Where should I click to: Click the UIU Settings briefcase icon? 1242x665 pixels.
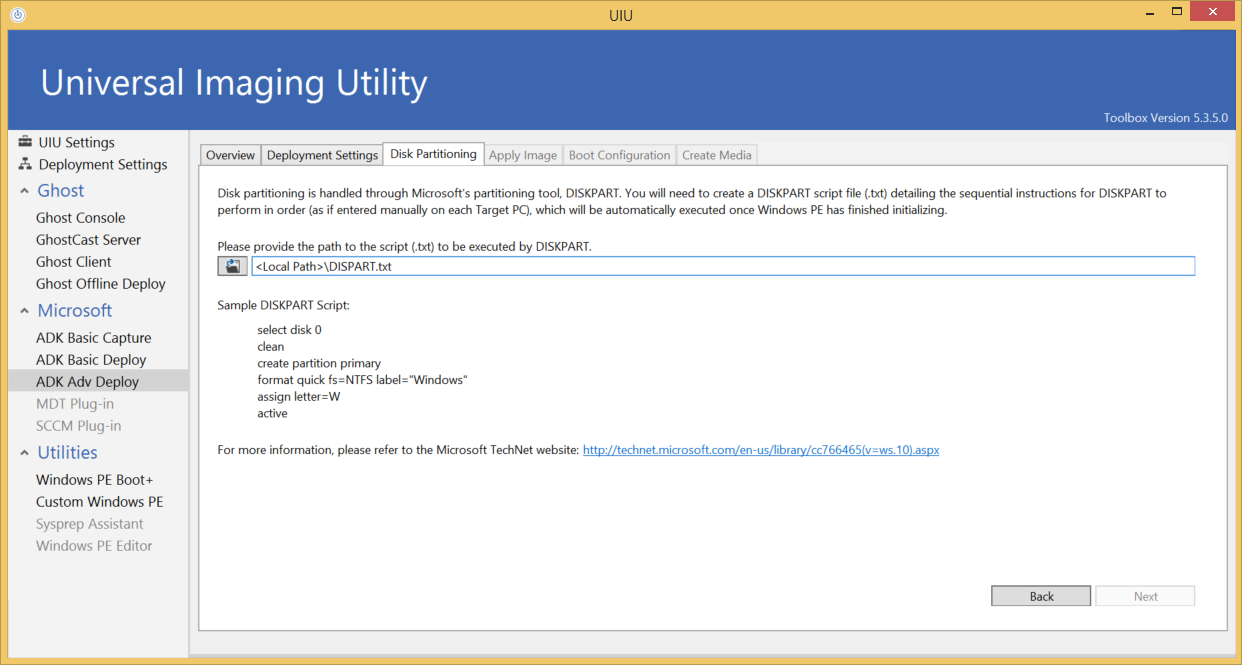(x=25, y=142)
